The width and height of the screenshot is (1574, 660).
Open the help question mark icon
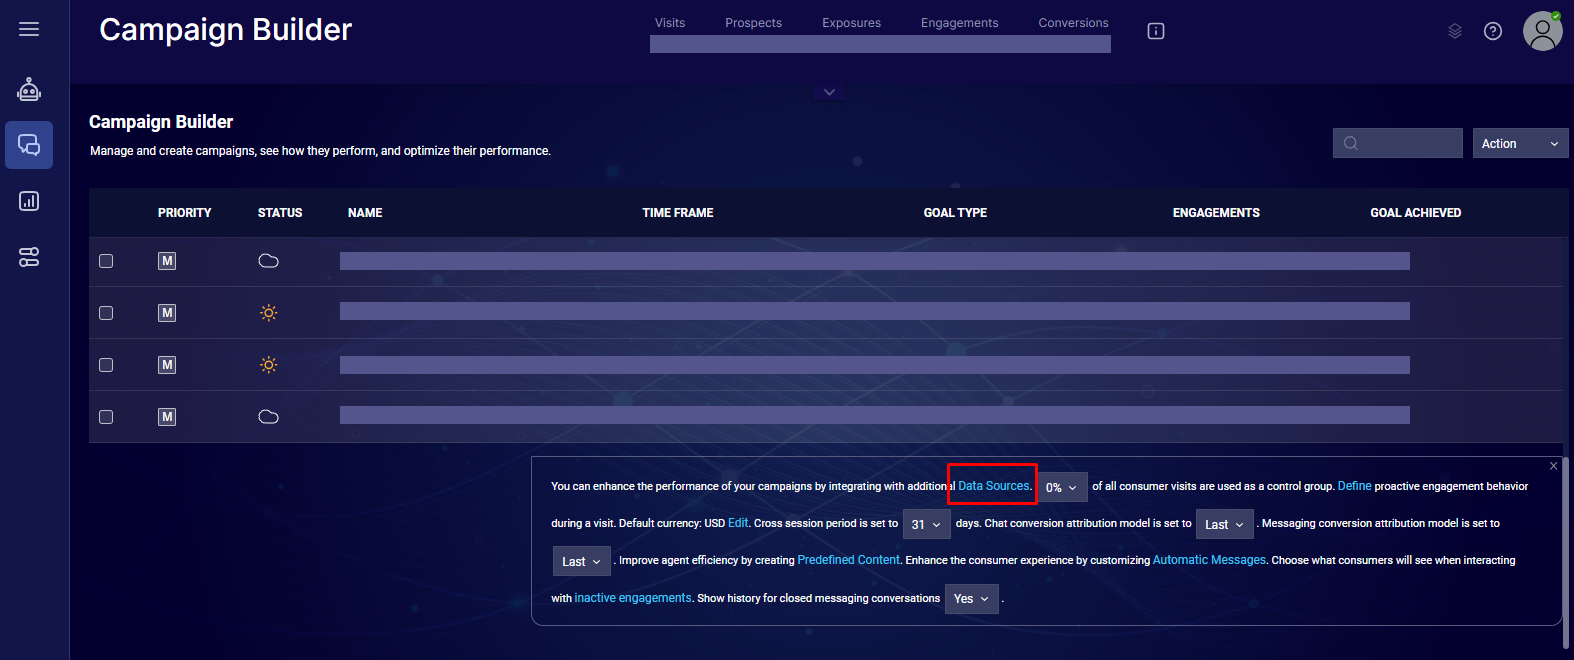(x=1493, y=31)
